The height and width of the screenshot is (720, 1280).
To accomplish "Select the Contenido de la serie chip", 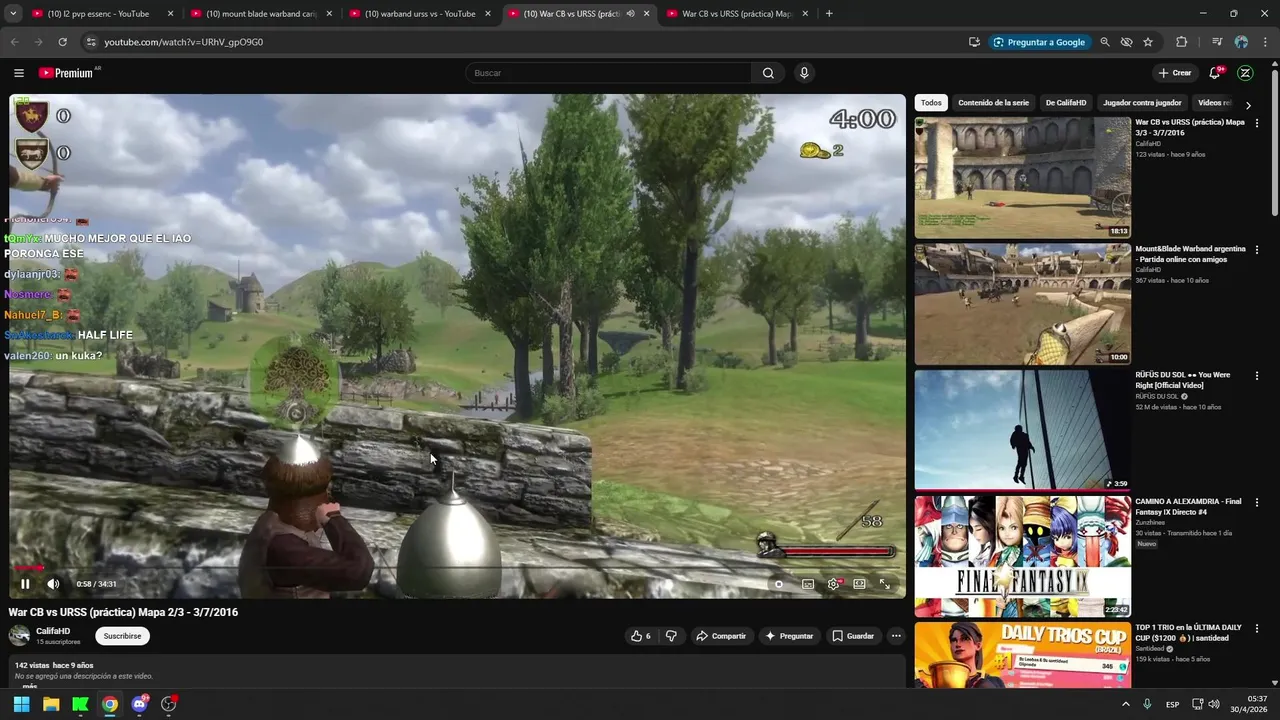I will [993, 103].
